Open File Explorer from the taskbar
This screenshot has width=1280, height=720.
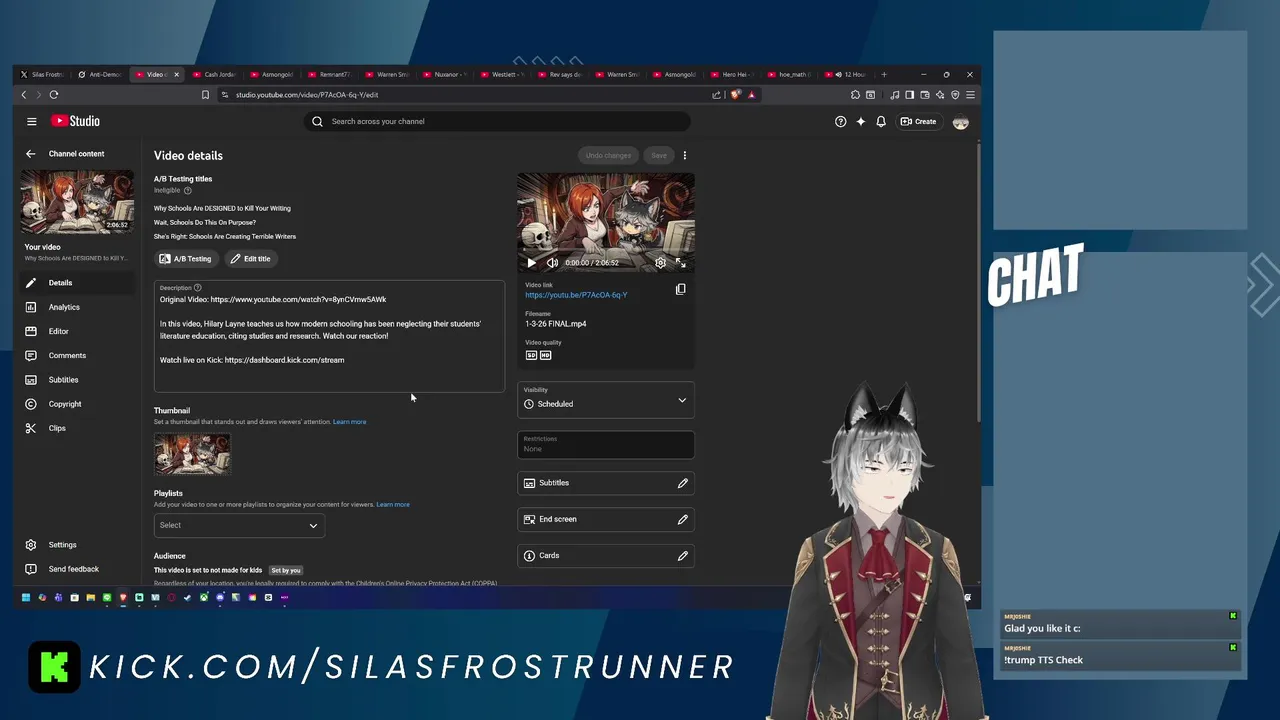click(90, 598)
